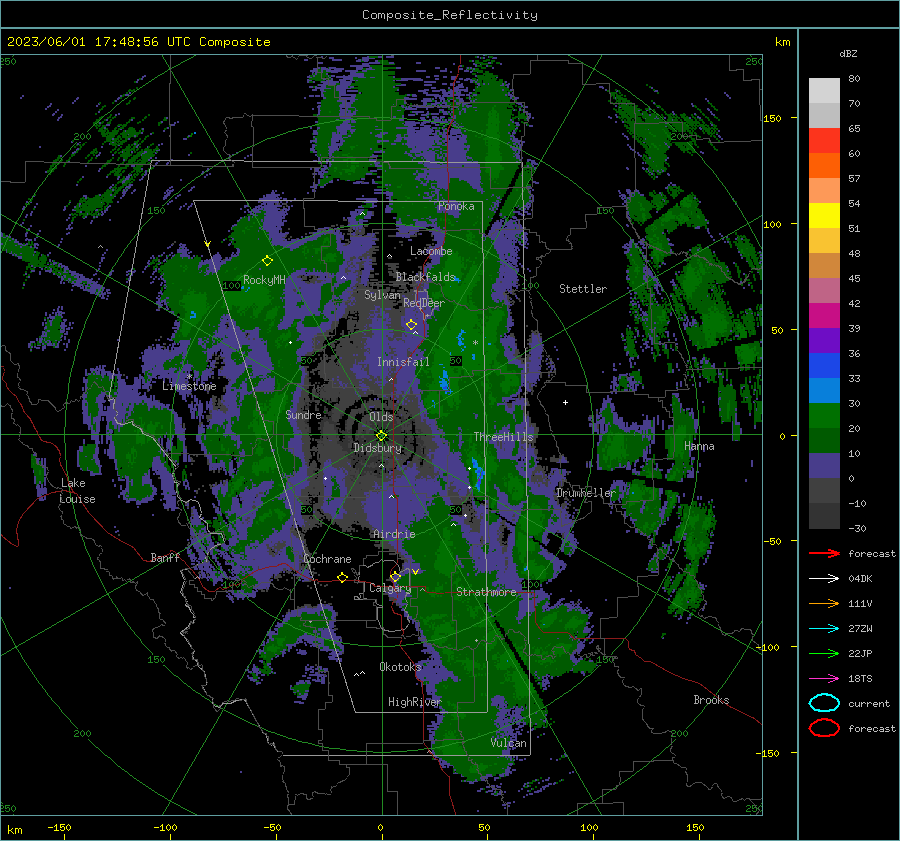
Task: Click the yellow diamond marker above Calgary
Action: [395, 576]
